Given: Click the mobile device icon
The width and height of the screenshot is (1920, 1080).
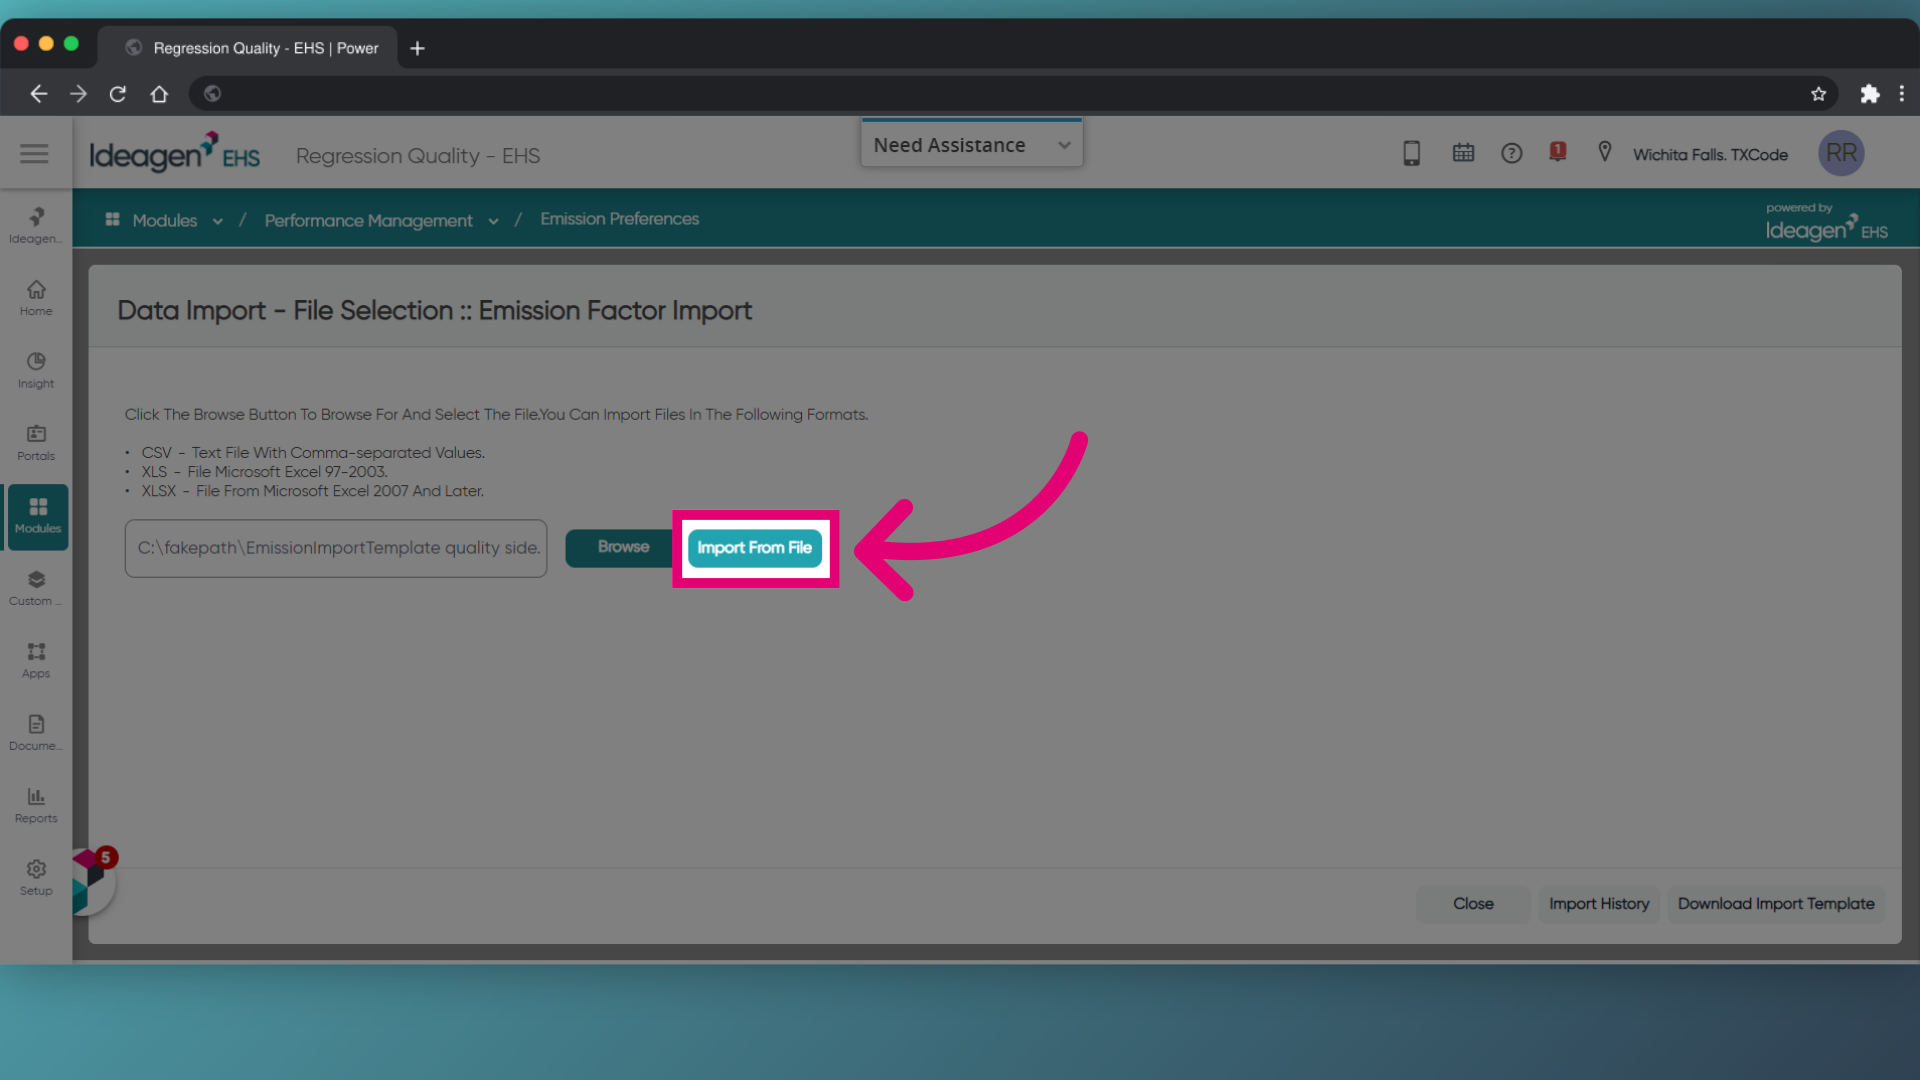Looking at the screenshot, I should coord(1411,153).
